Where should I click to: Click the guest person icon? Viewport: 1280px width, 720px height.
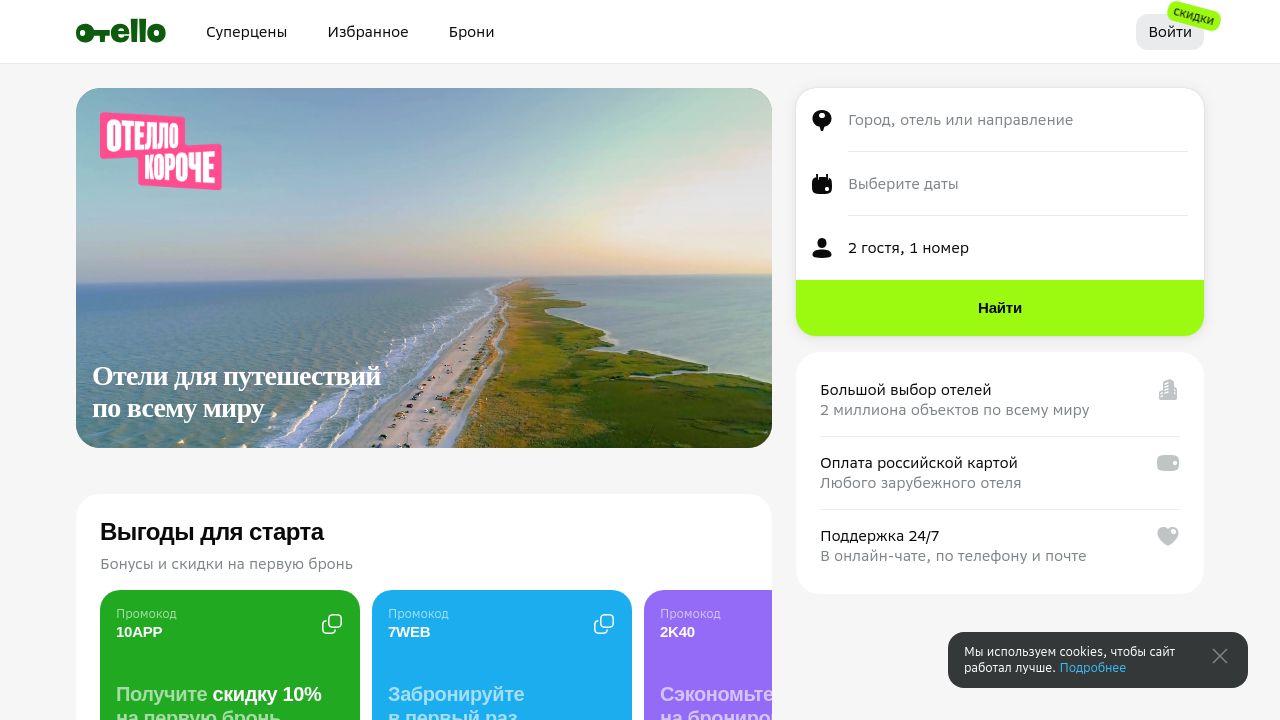(822, 248)
